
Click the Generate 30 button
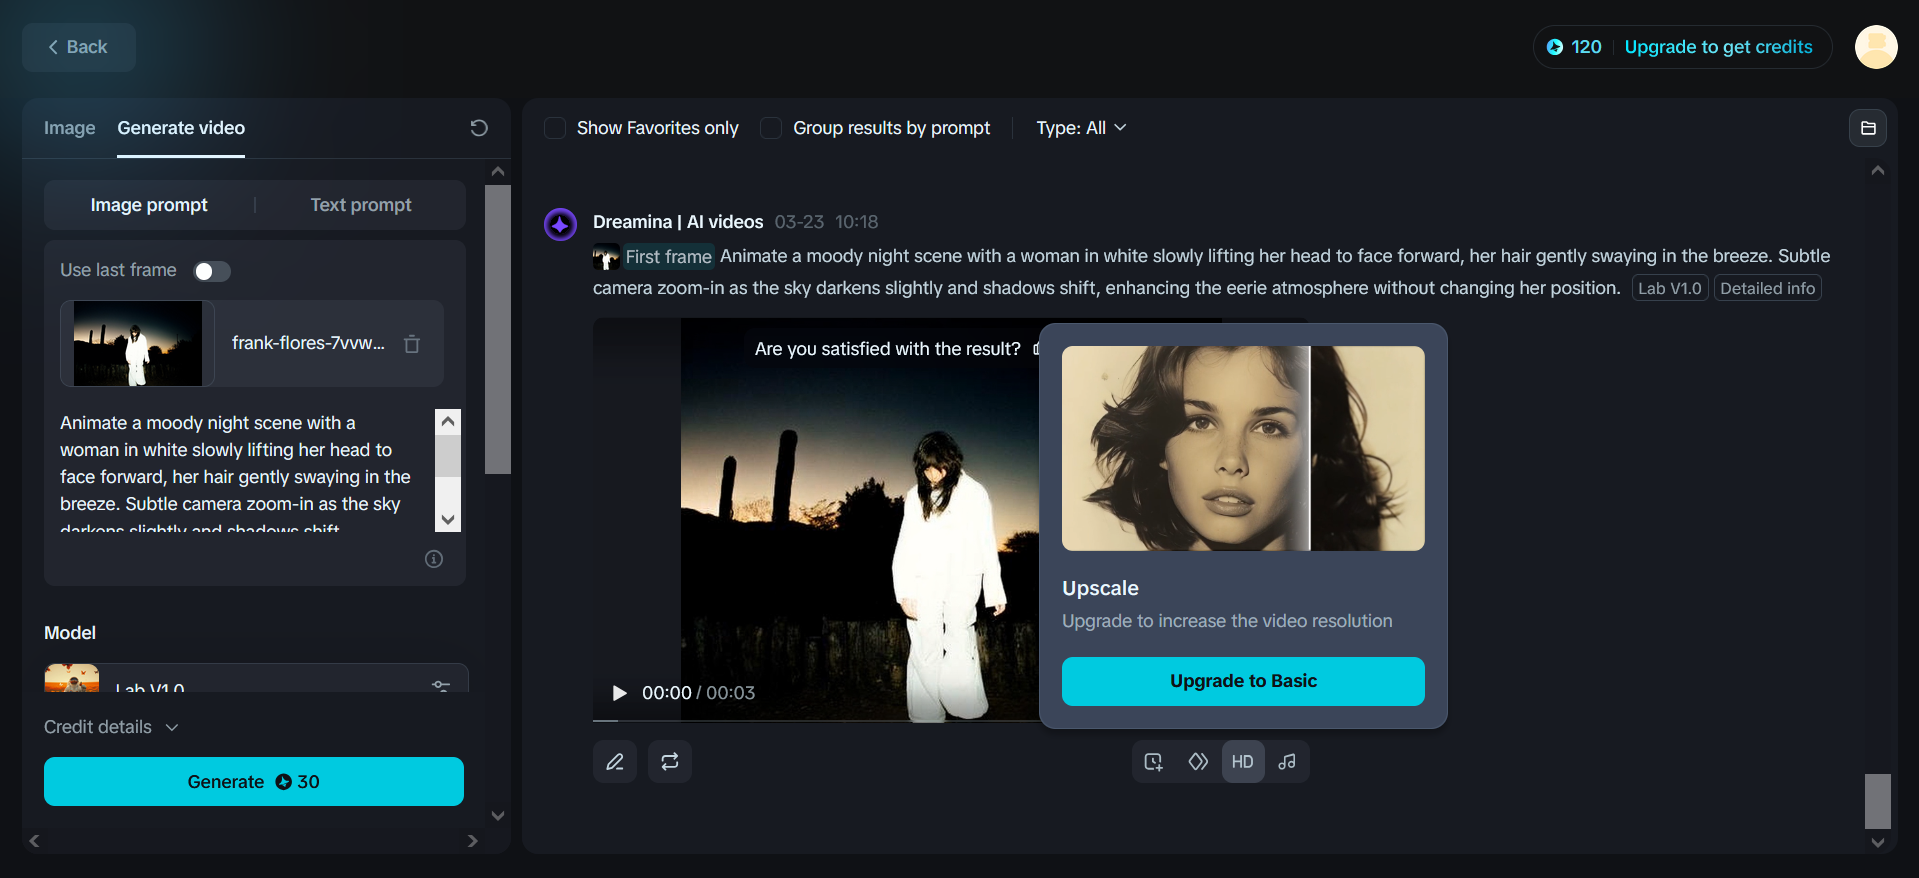(x=254, y=781)
